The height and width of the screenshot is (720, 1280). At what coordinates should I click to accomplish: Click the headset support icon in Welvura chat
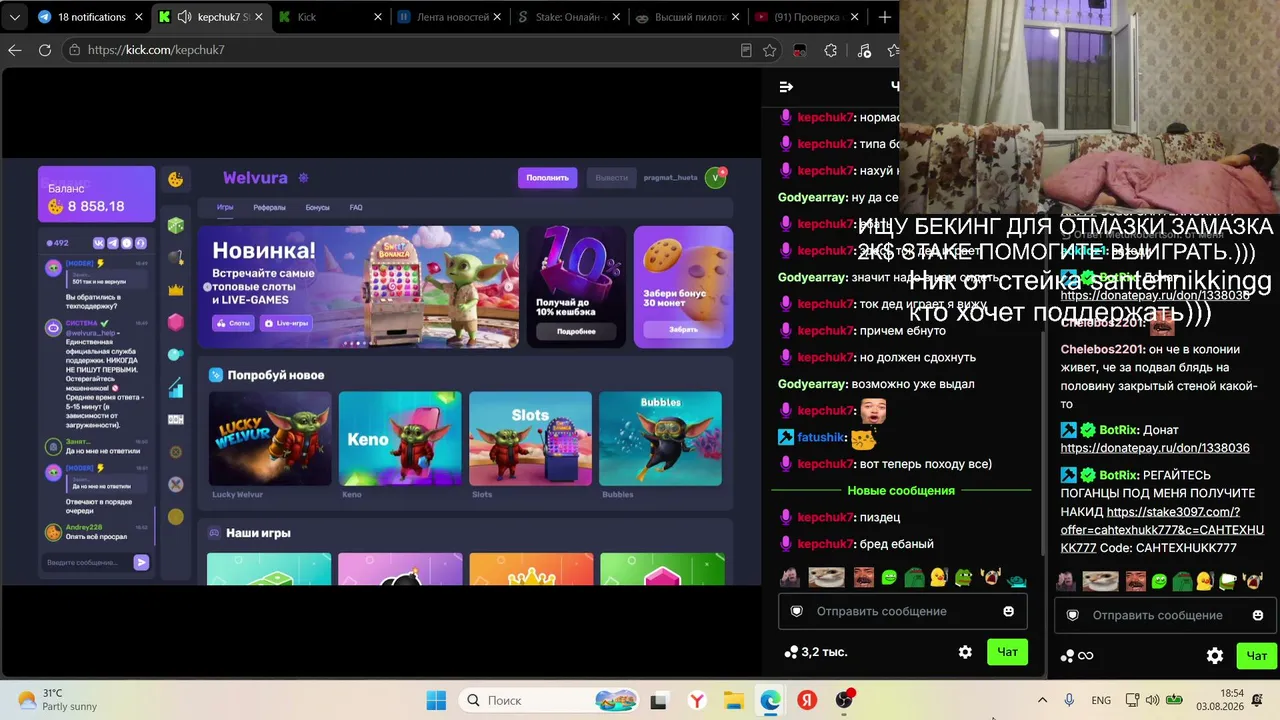pos(141,243)
